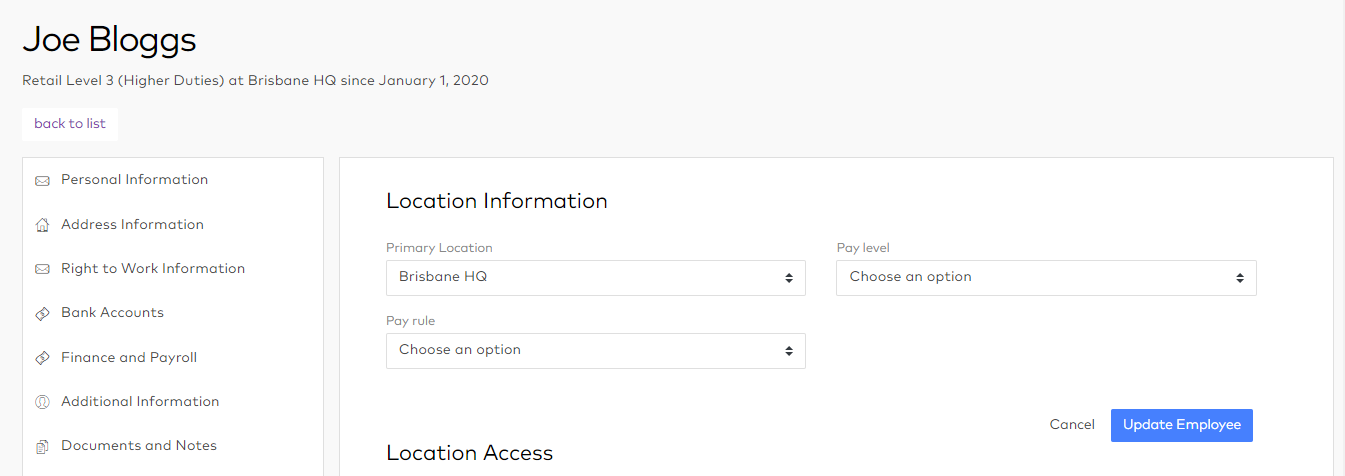The height and width of the screenshot is (476, 1345).
Task: Click the document icon beside Documents and Notes
Action: coord(42,446)
